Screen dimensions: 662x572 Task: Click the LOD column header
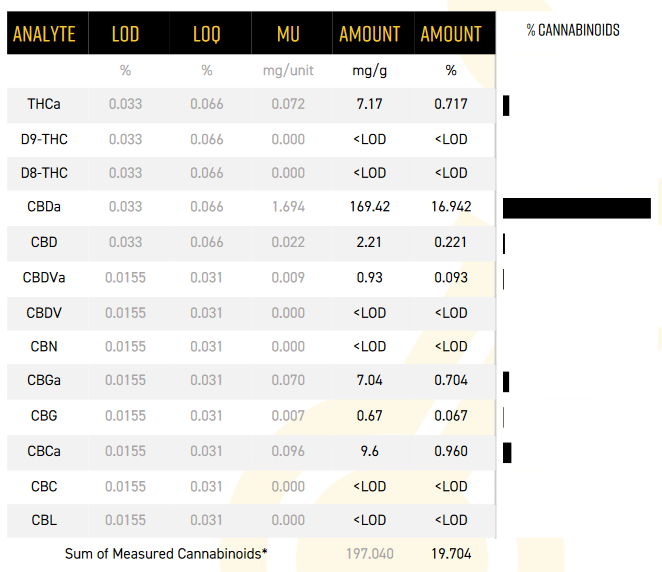click(126, 34)
